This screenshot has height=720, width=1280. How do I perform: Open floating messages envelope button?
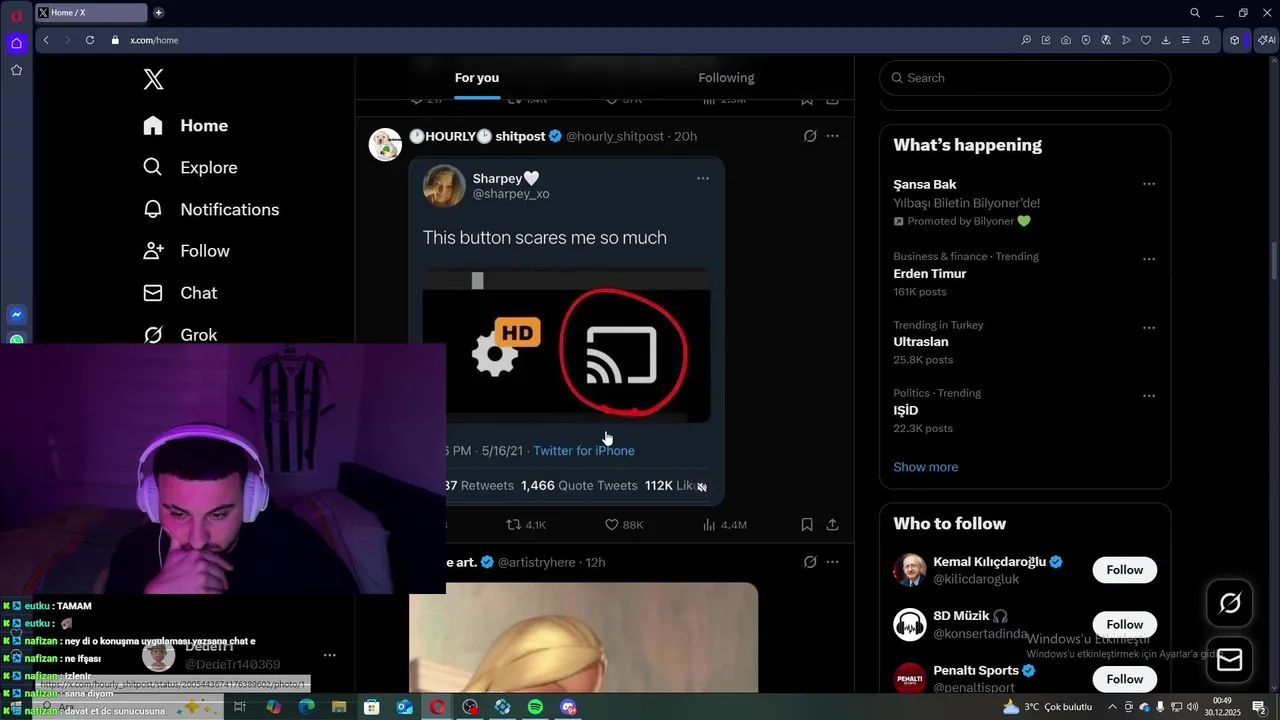pyautogui.click(x=1230, y=660)
